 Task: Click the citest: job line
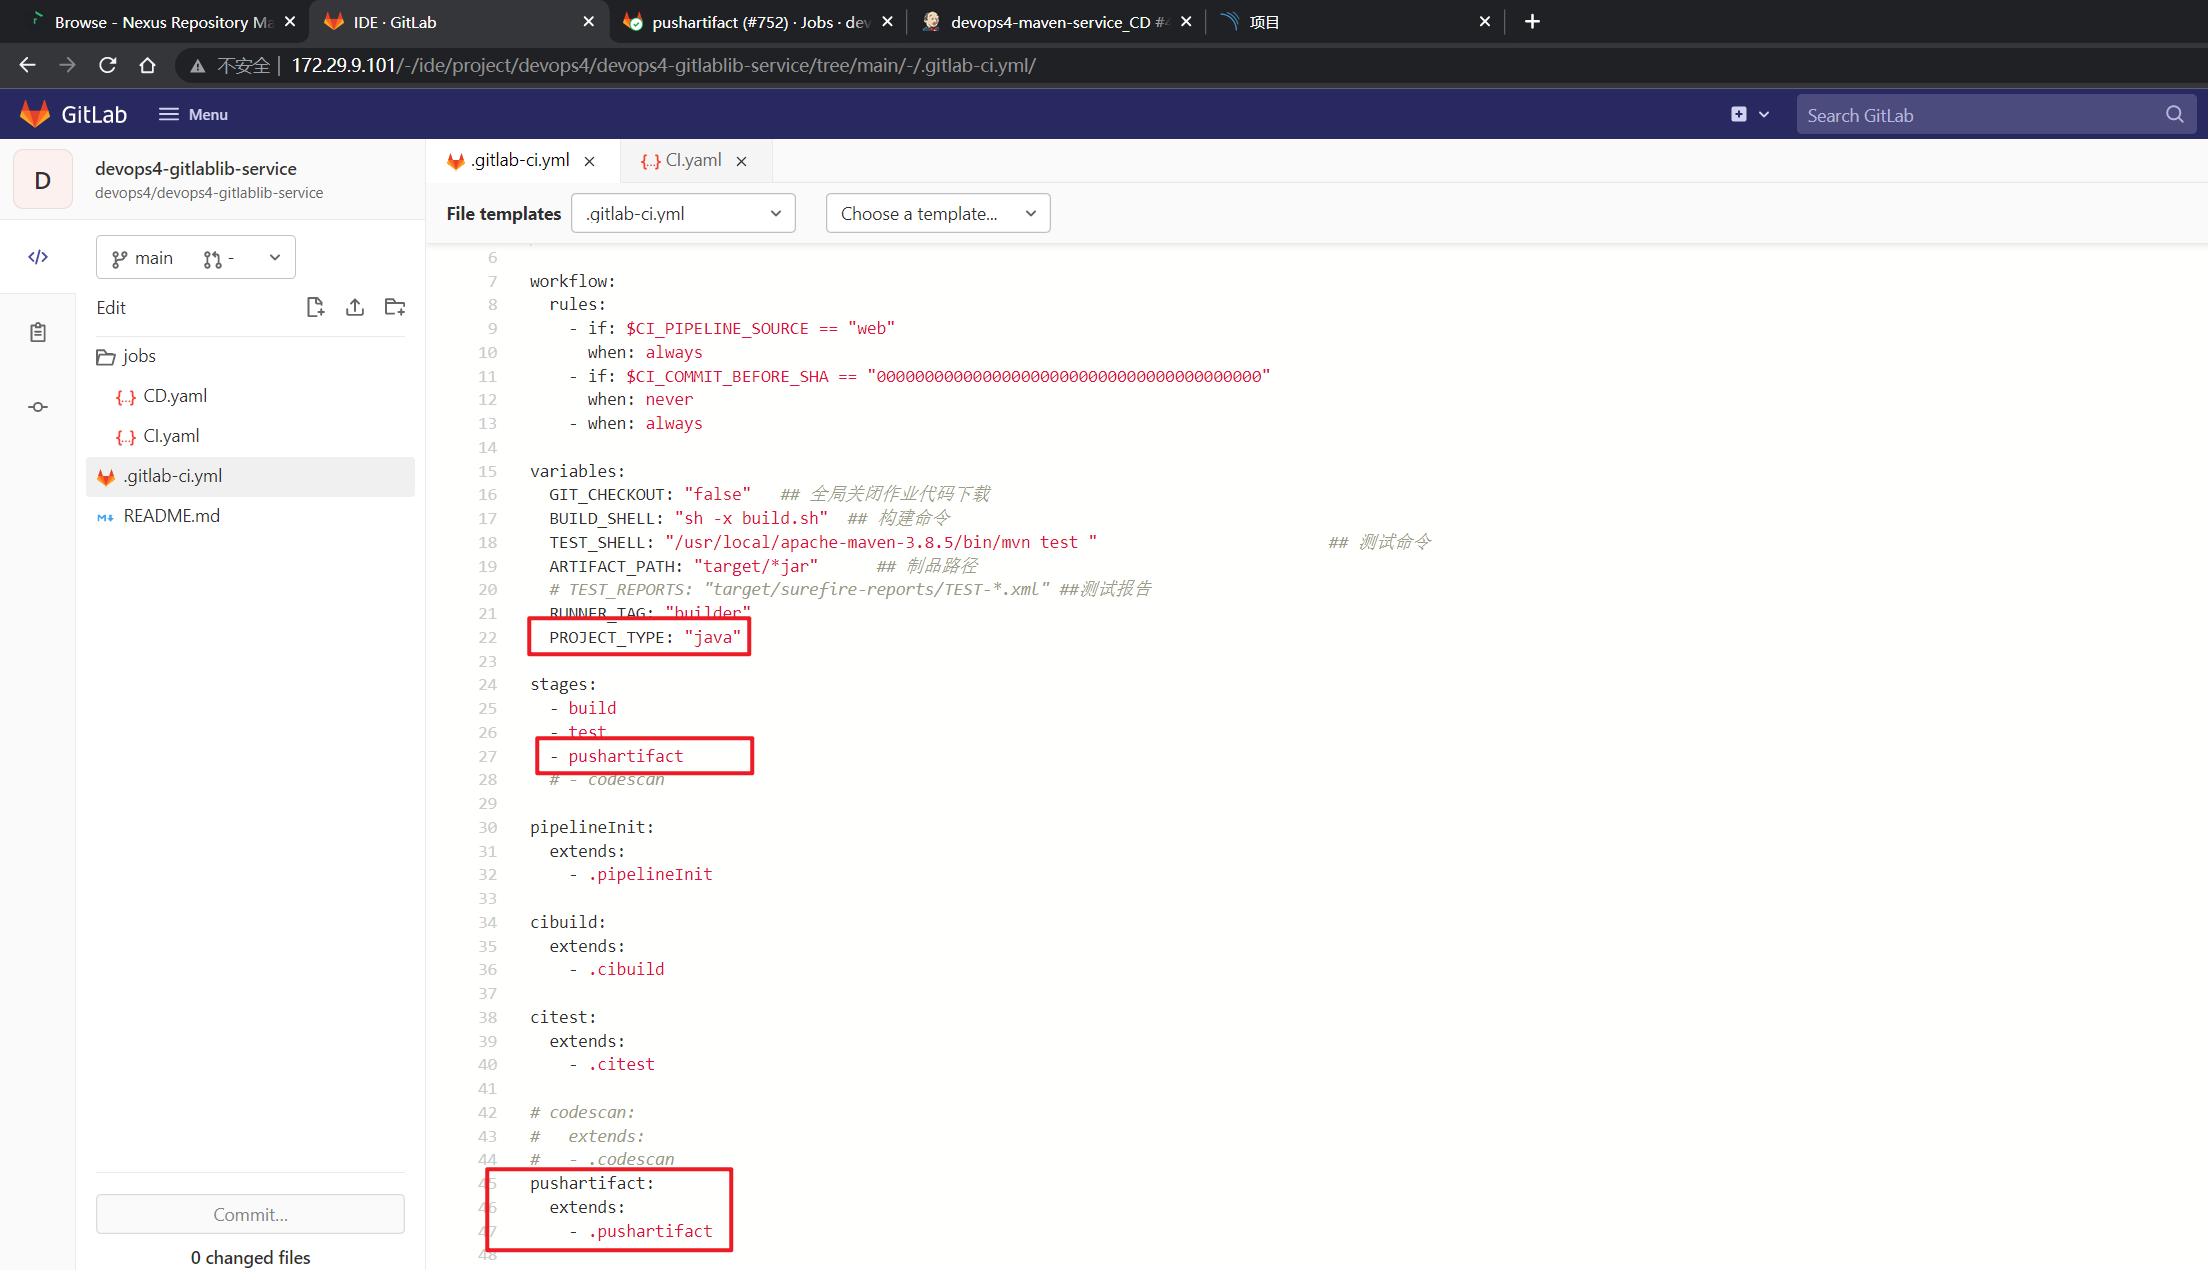point(563,1017)
